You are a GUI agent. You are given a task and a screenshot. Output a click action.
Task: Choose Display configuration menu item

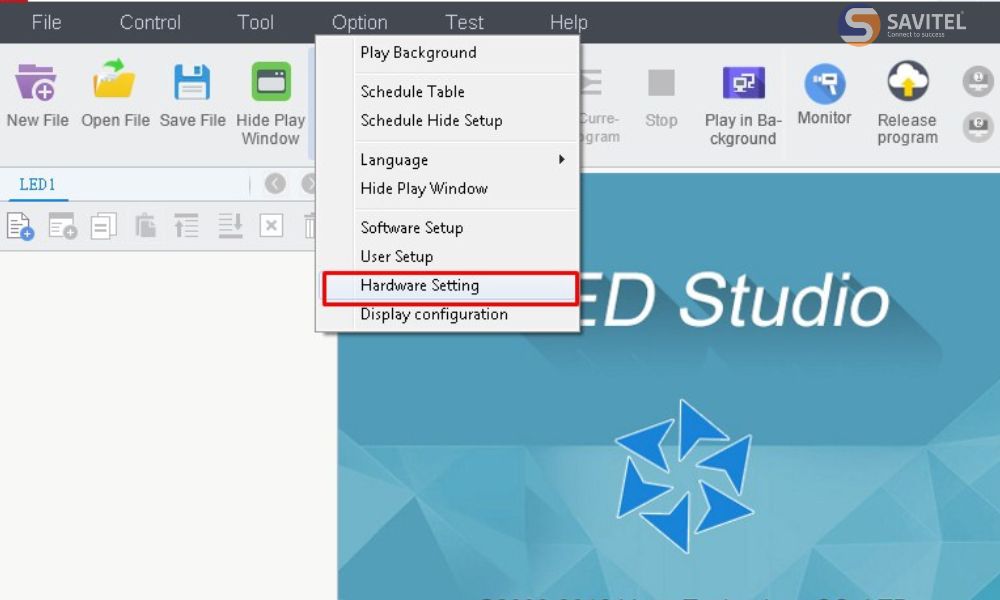(x=448, y=314)
